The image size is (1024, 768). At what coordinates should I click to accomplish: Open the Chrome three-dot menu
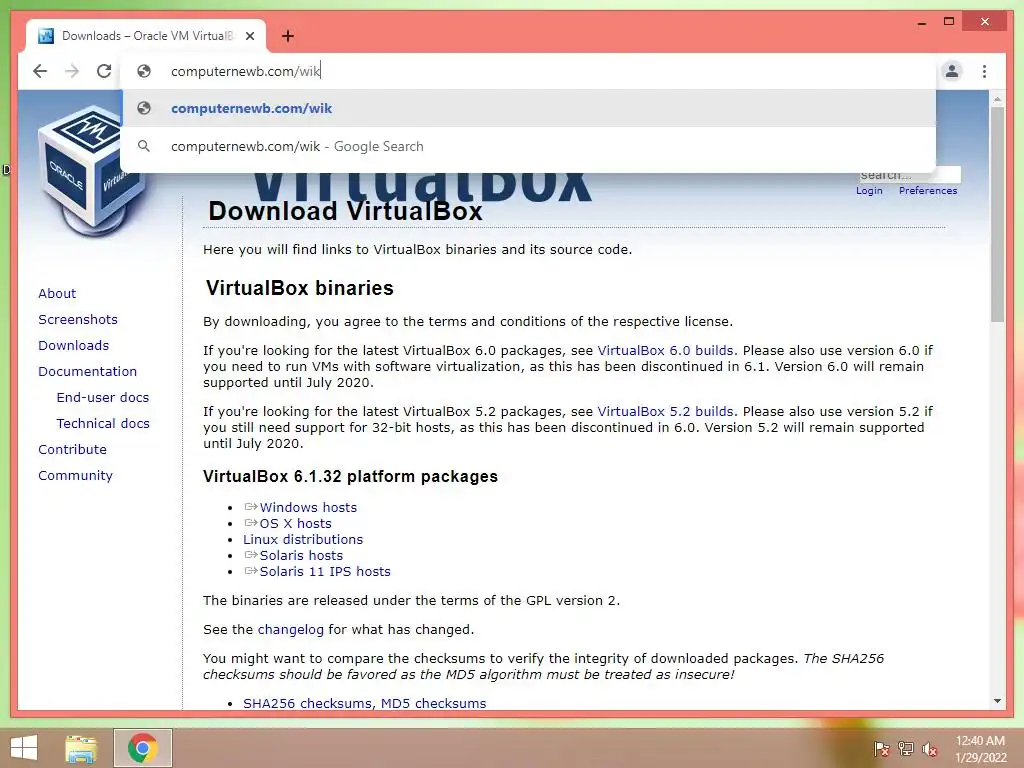[x=984, y=71]
